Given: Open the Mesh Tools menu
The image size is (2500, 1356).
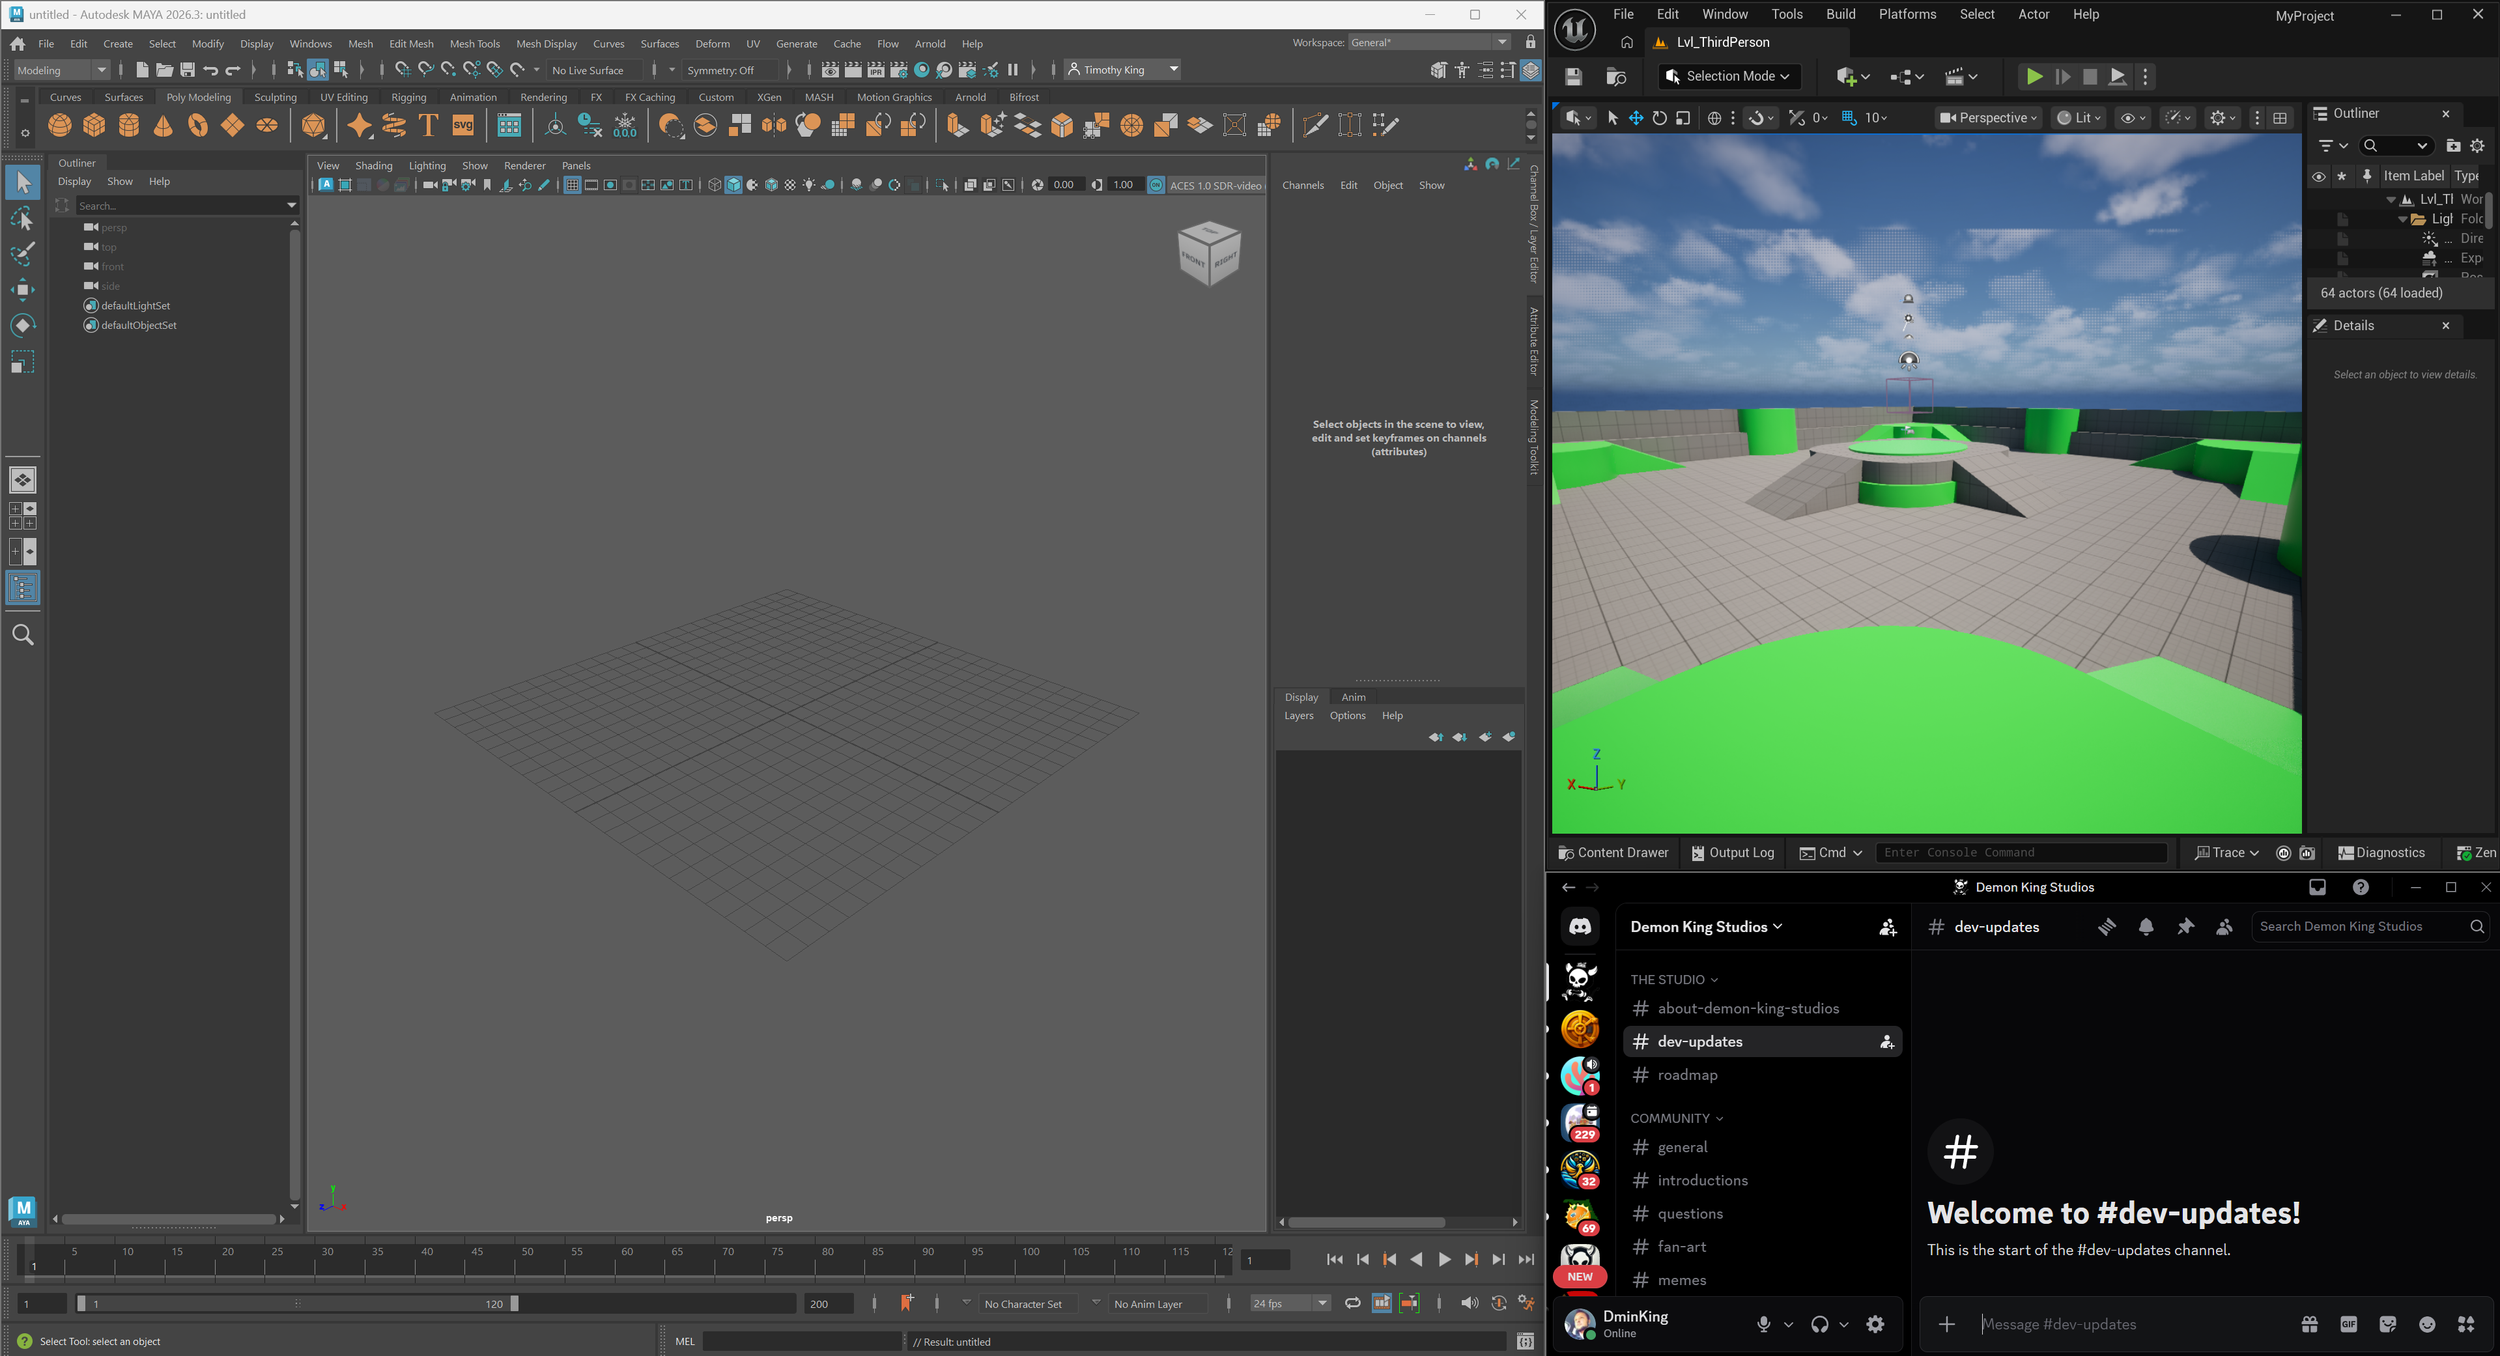Looking at the screenshot, I should point(474,44).
